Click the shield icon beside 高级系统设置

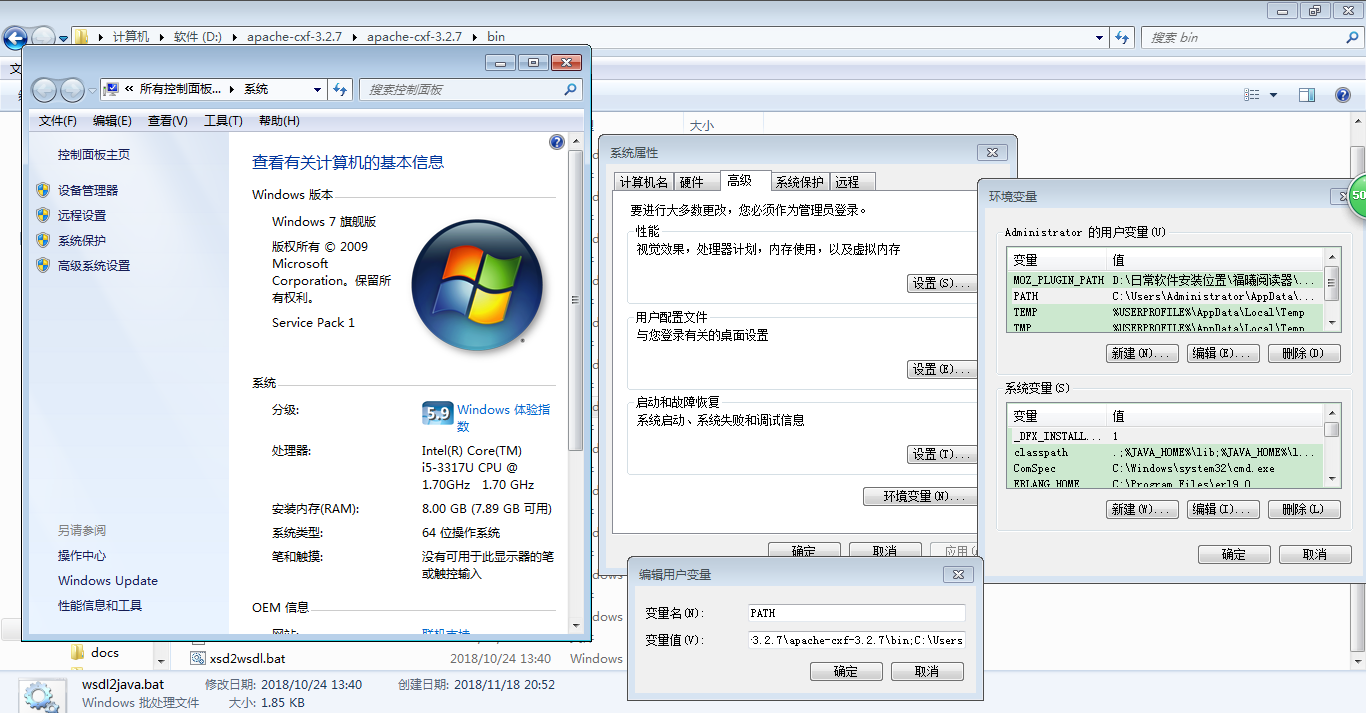coord(43,265)
